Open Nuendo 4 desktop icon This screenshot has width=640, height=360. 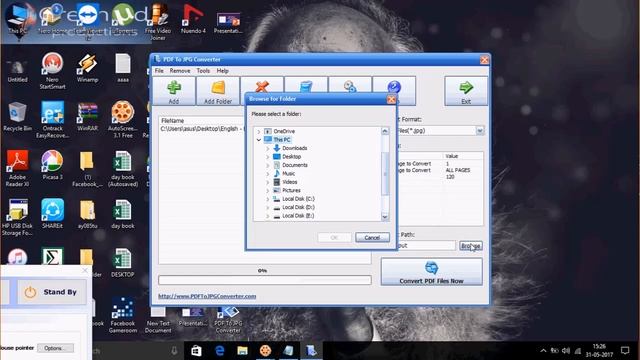pyautogui.click(x=193, y=19)
